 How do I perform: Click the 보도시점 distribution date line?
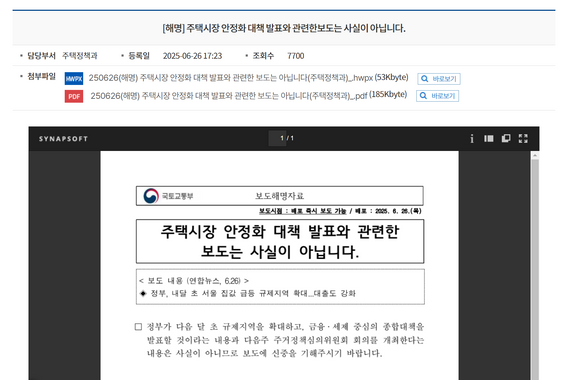point(340,211)
